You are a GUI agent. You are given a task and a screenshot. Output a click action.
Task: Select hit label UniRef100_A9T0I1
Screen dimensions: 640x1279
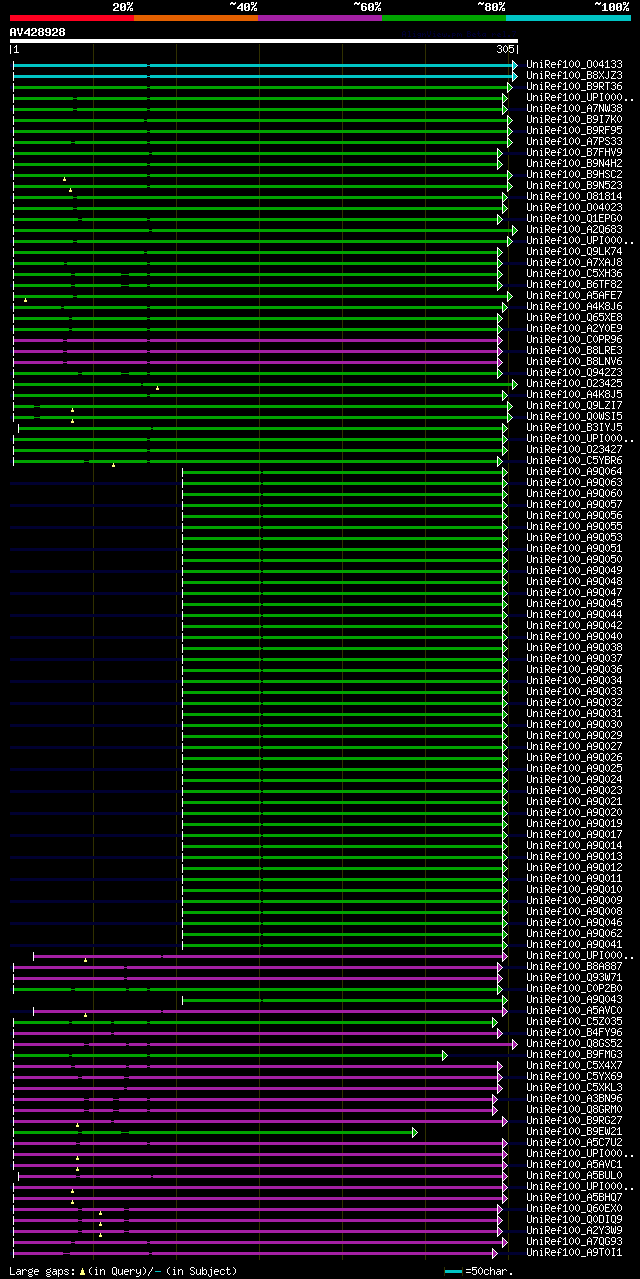coord(574,1252)
